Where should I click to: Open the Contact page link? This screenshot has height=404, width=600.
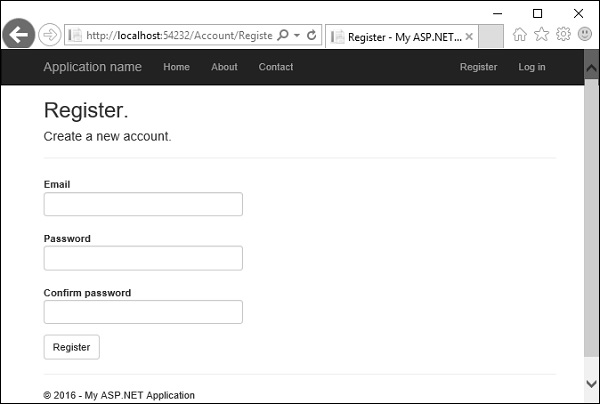pyautogui.click(x=276, y=67)
